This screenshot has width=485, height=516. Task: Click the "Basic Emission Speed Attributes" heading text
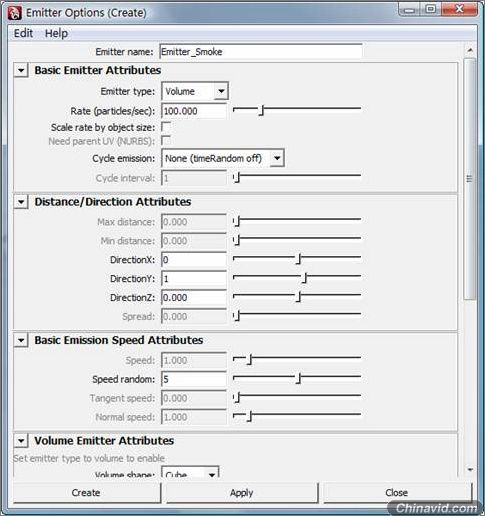pyautogui.click(x=119, y=340)
